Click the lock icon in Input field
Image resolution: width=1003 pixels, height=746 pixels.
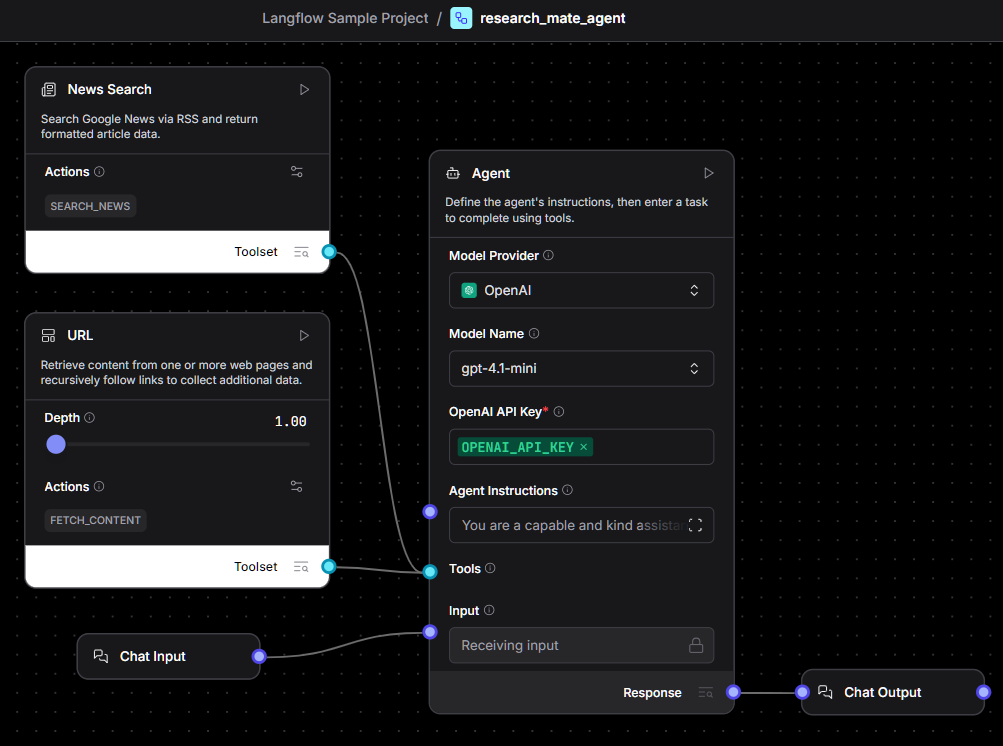pyautogui.click(x=695, y=646)
